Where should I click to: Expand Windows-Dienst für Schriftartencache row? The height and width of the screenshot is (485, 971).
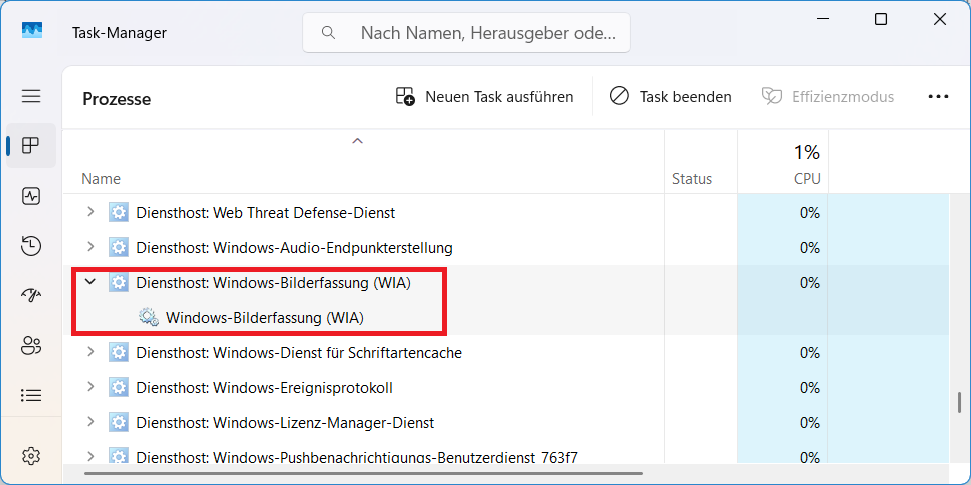tap(91, 352)
